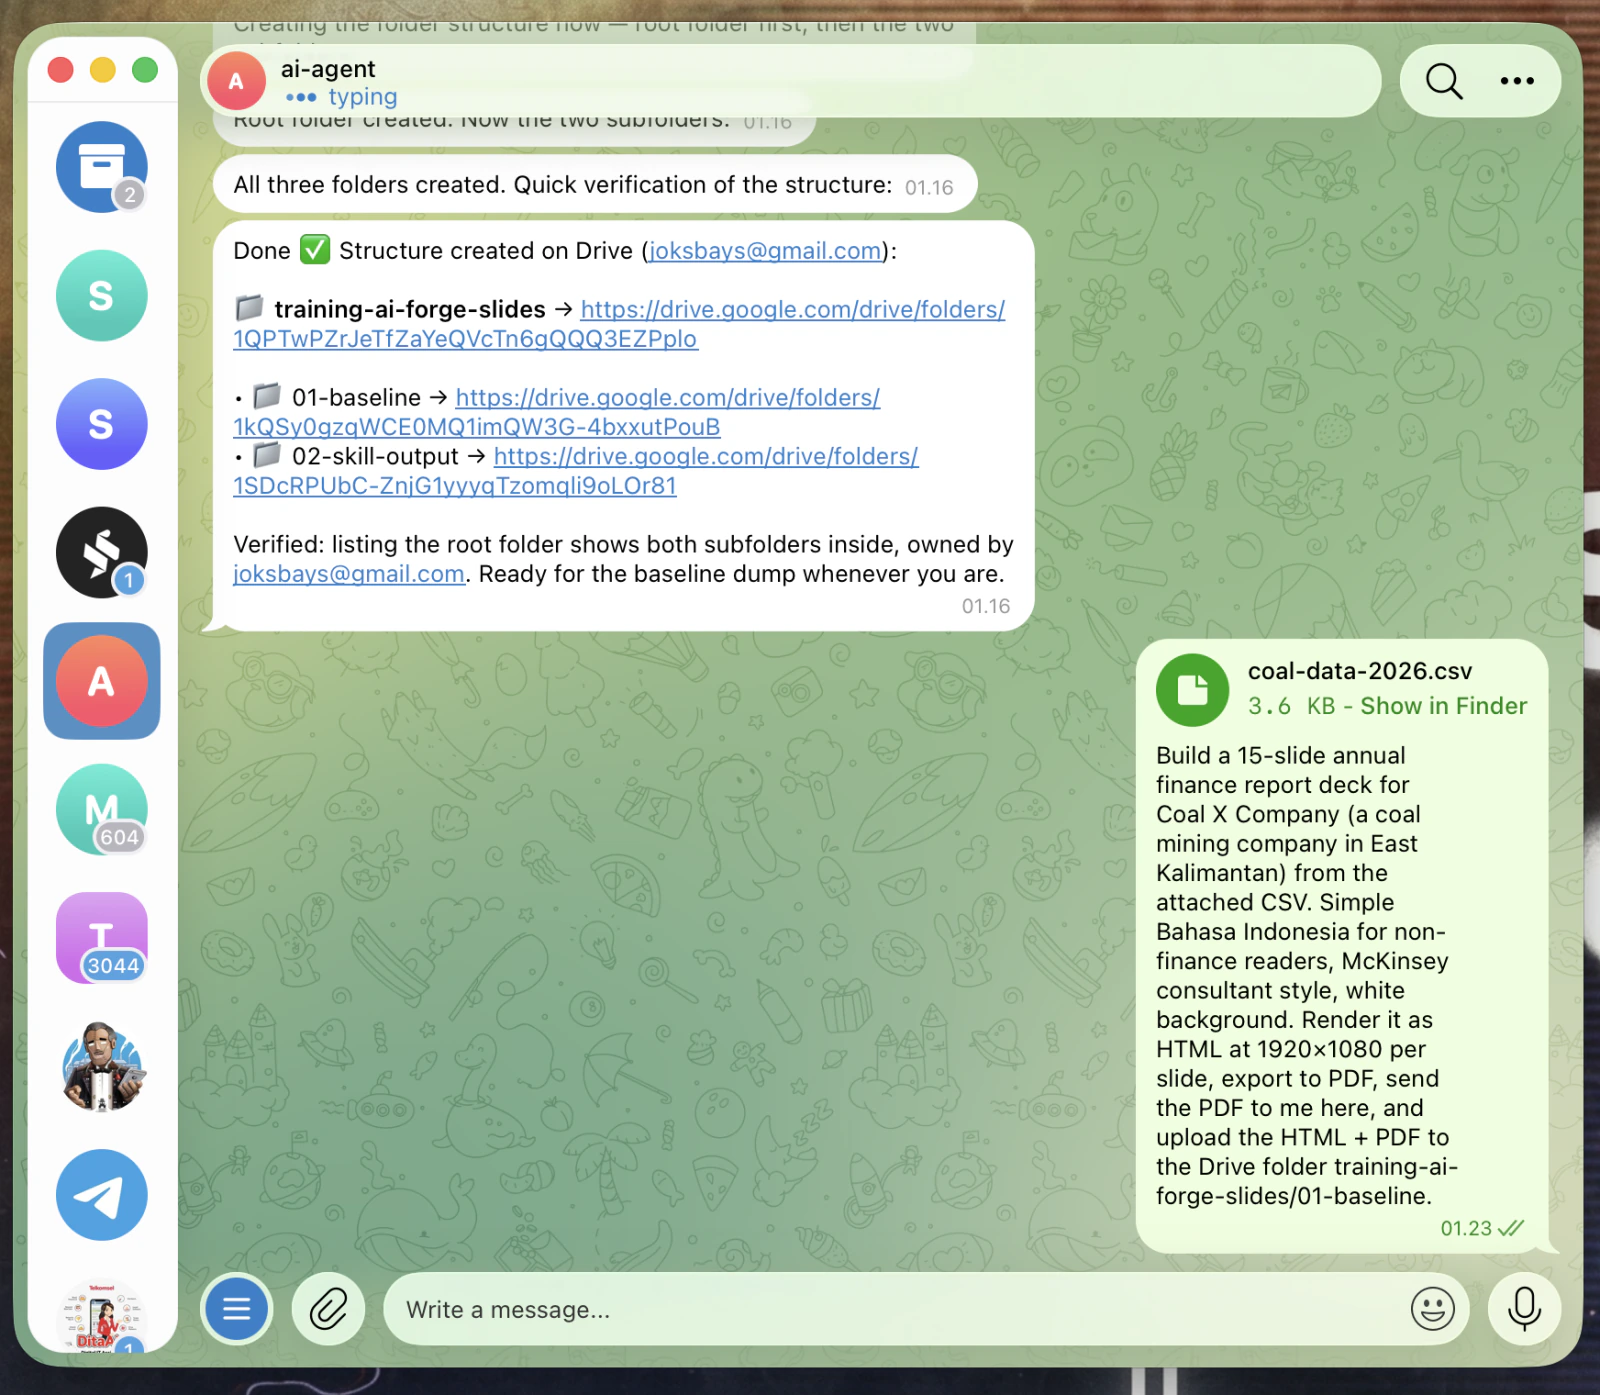This screenshot has width=1600, height=1395.
Task: Click the 'All three folders created' message
Action: coord(594,185)
